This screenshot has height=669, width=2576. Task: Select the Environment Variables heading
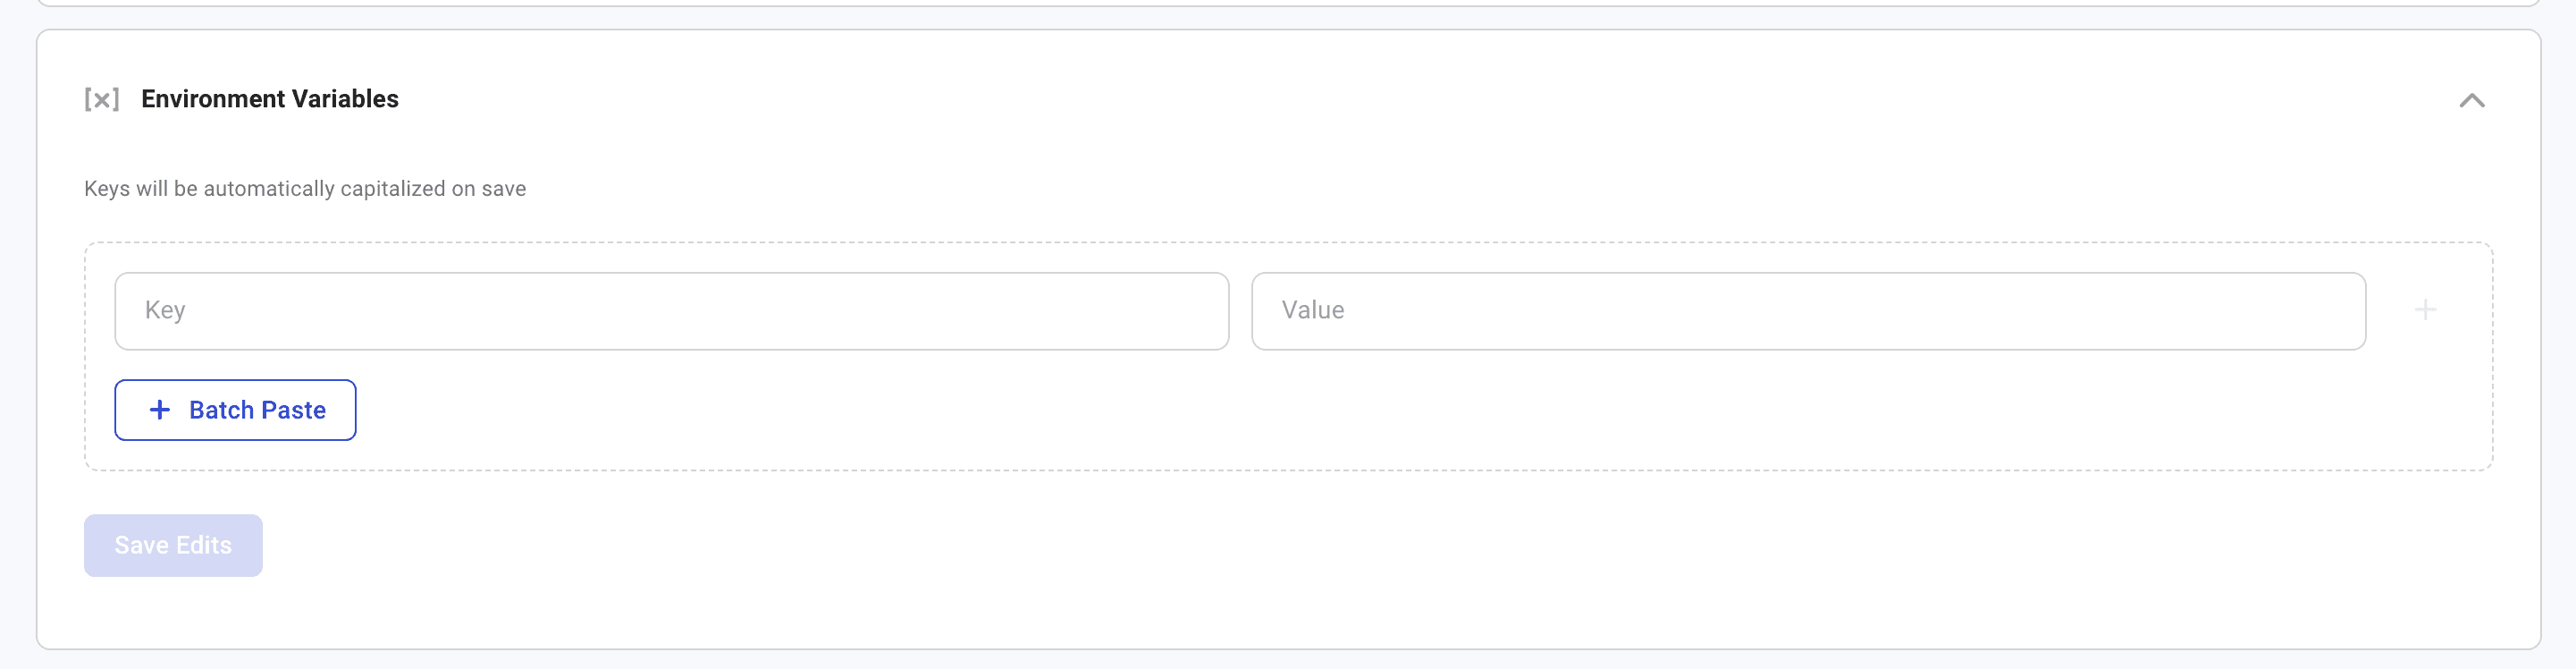[x=270, y=99]
